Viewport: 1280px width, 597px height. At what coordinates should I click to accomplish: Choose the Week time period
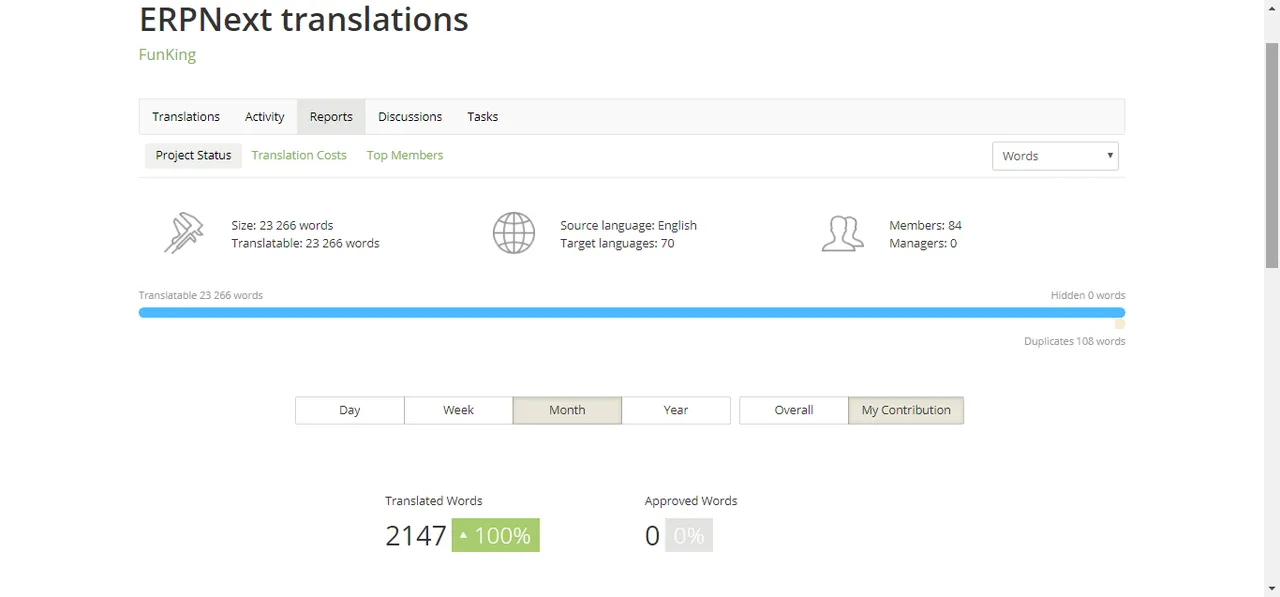coord(459,410)
